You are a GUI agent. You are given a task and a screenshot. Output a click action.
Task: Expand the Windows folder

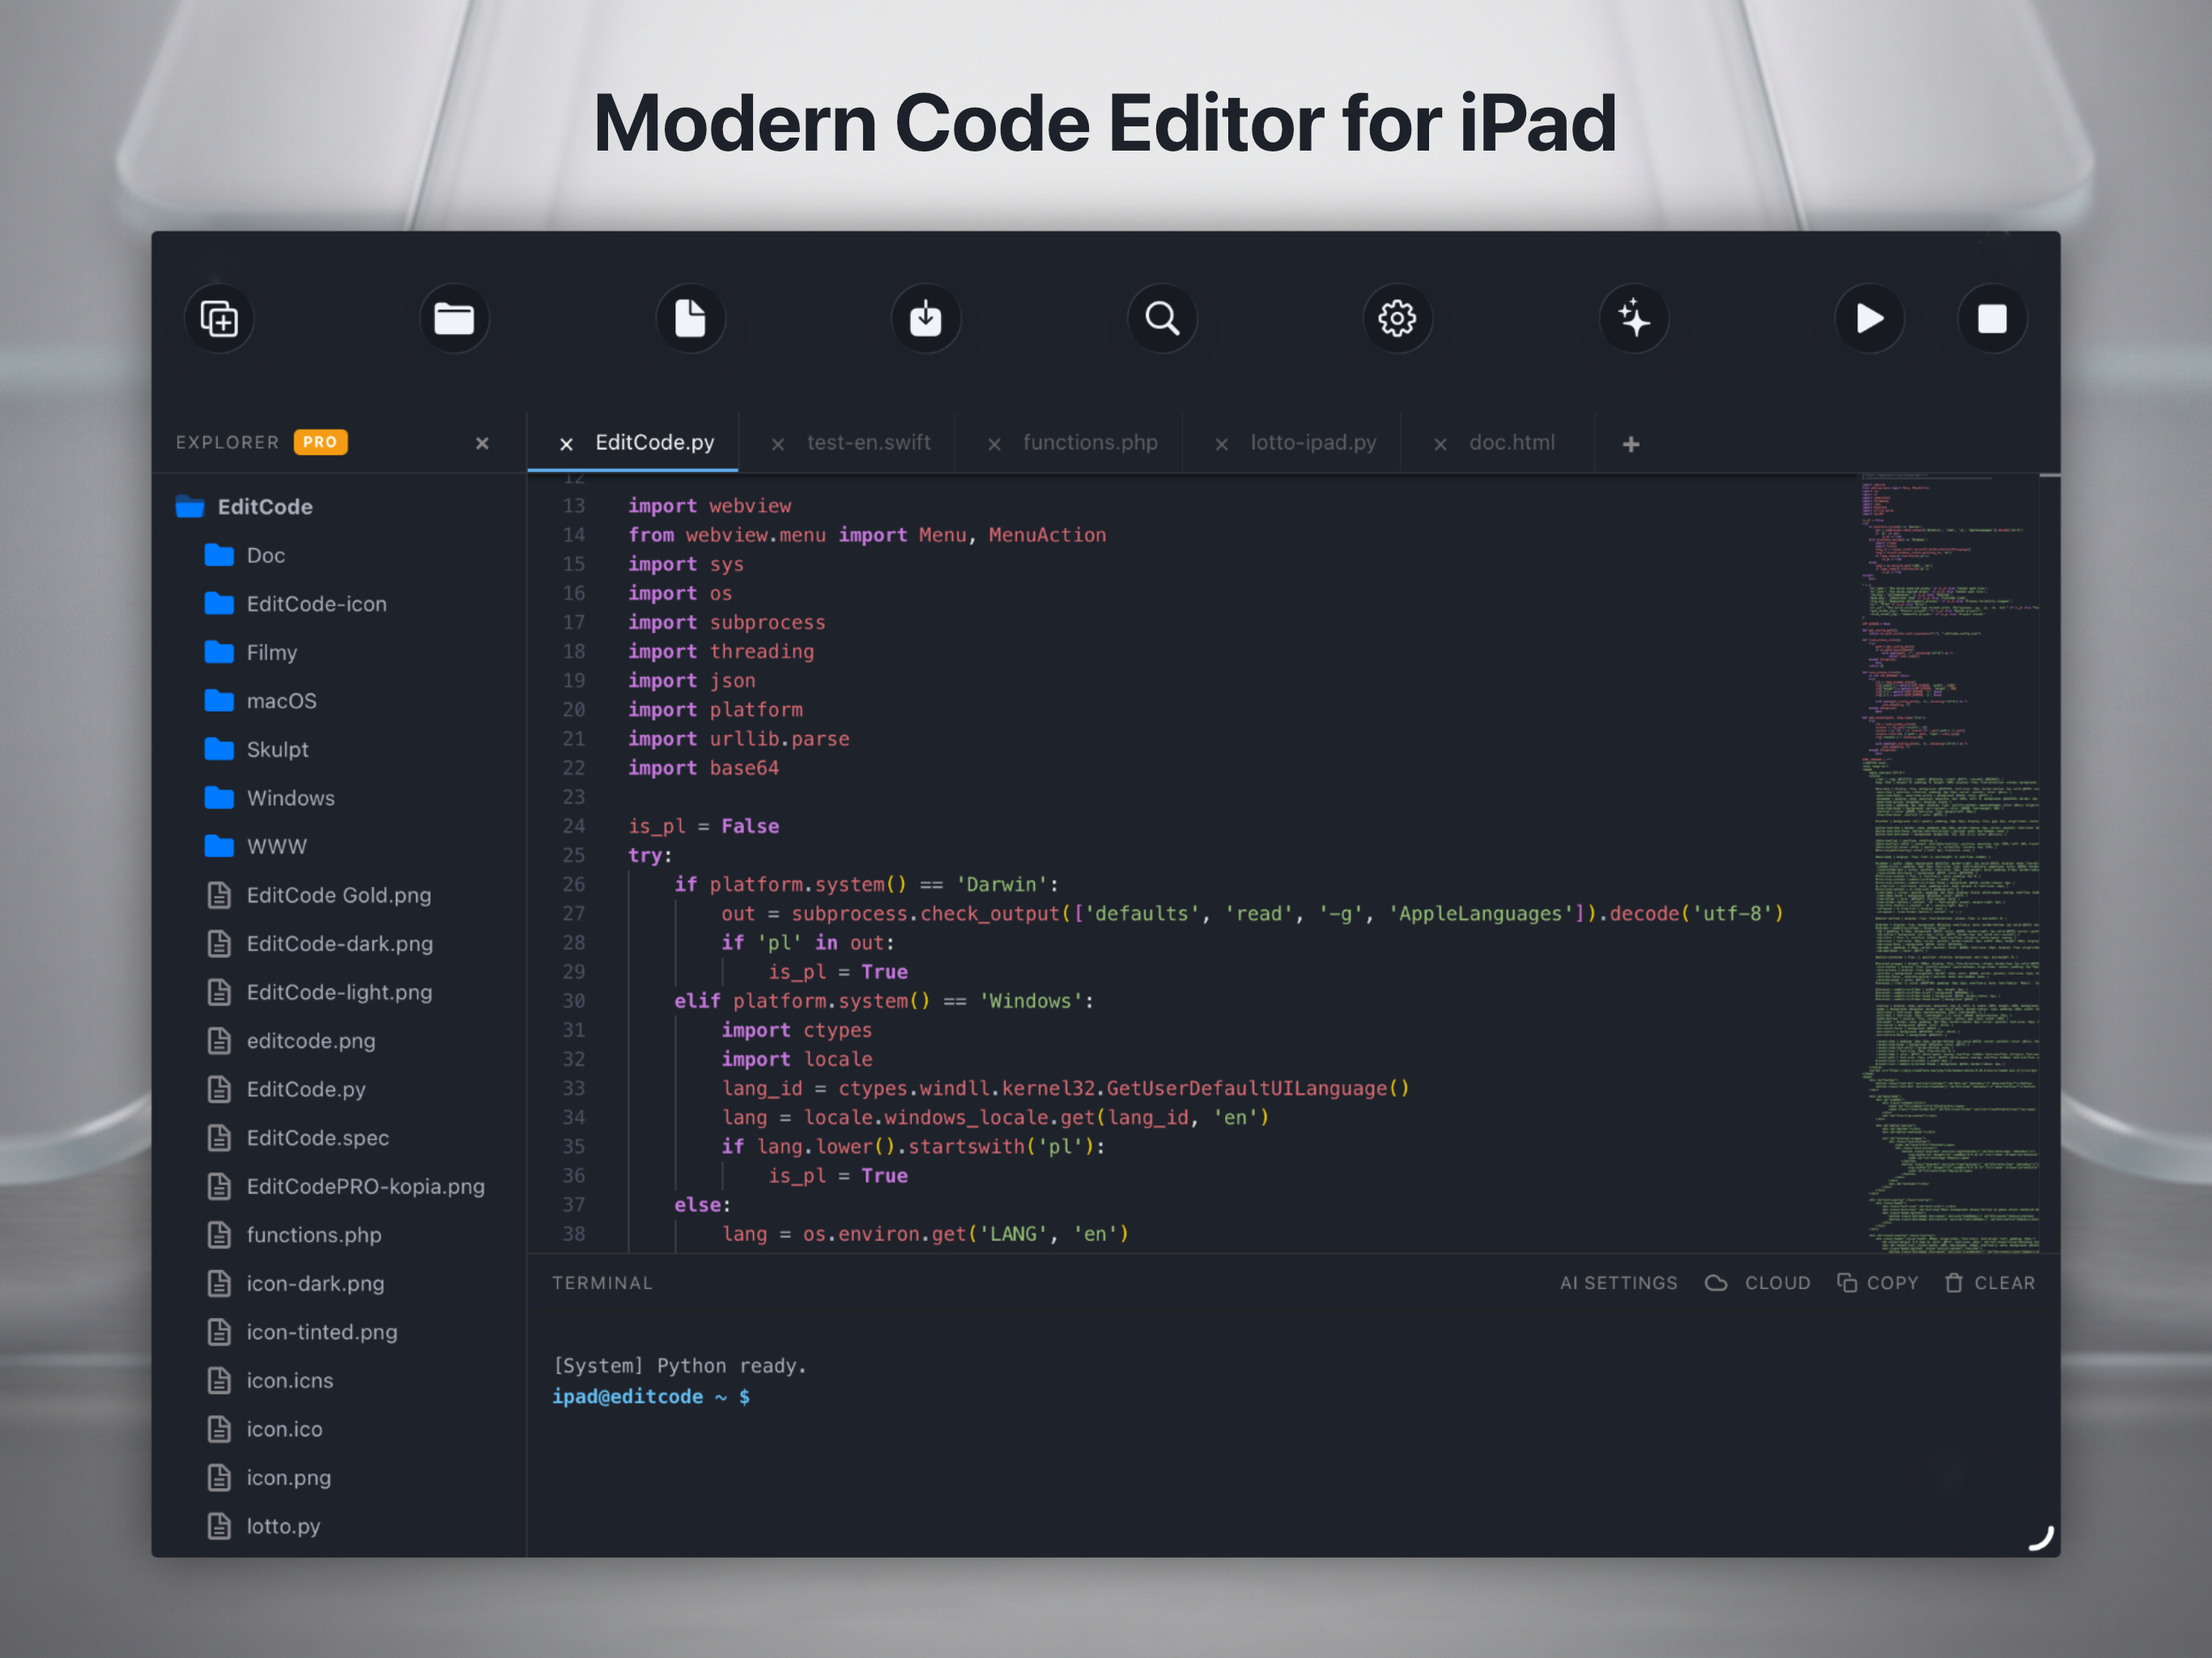pyautogui.click(x=269, y=798)
